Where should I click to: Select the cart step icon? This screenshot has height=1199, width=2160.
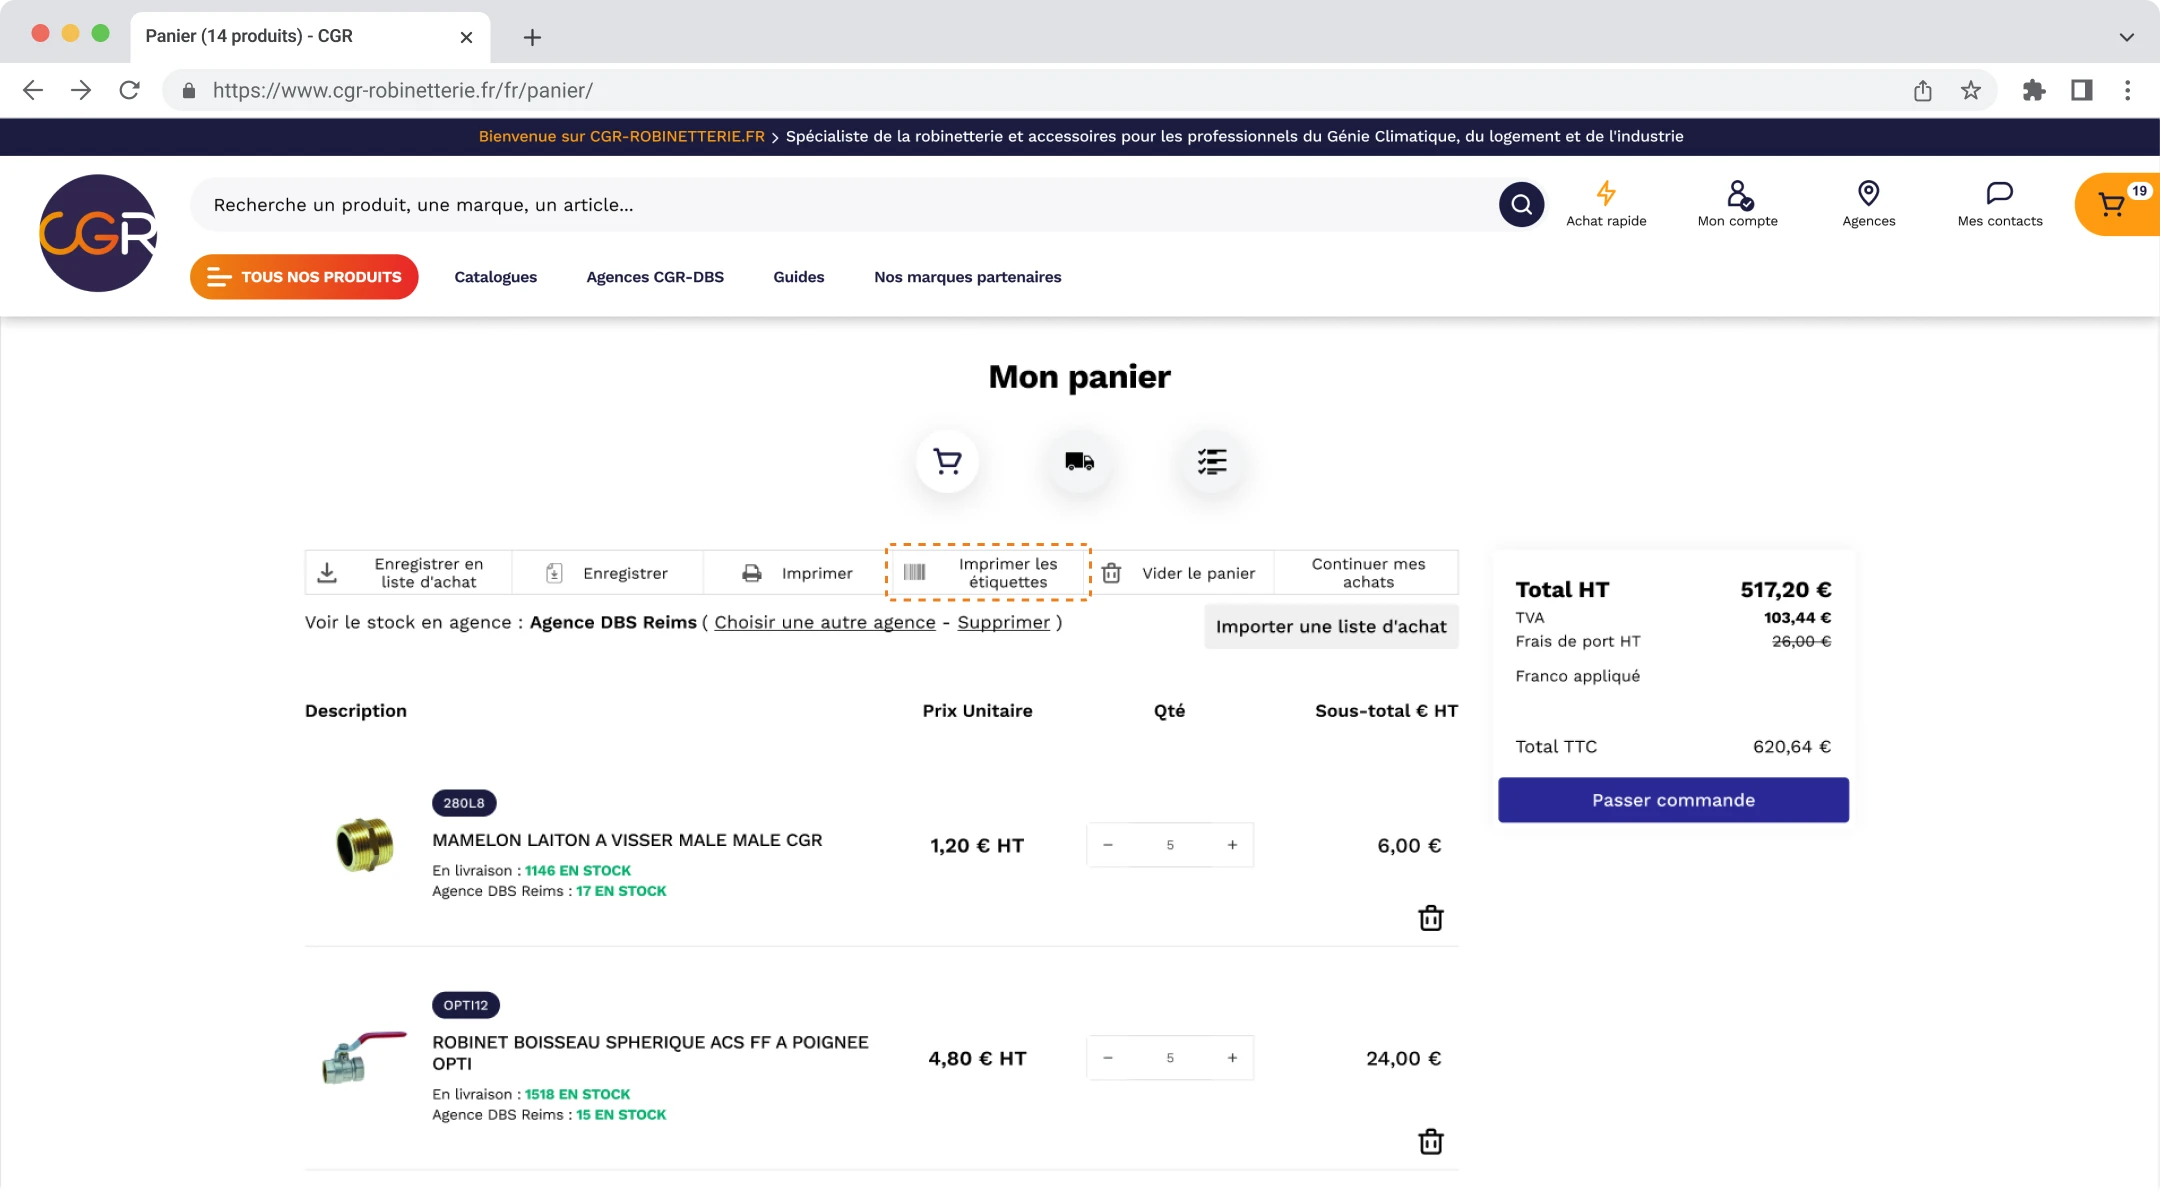click(x=947, y=461)
